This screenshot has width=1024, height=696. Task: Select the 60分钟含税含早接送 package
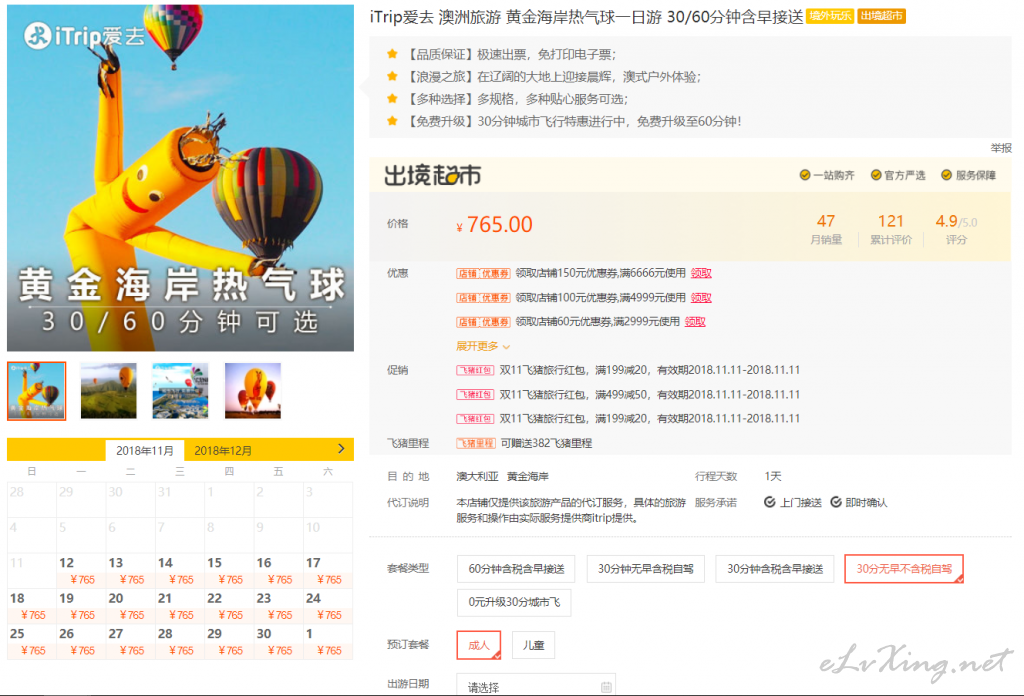coord(516,569)
